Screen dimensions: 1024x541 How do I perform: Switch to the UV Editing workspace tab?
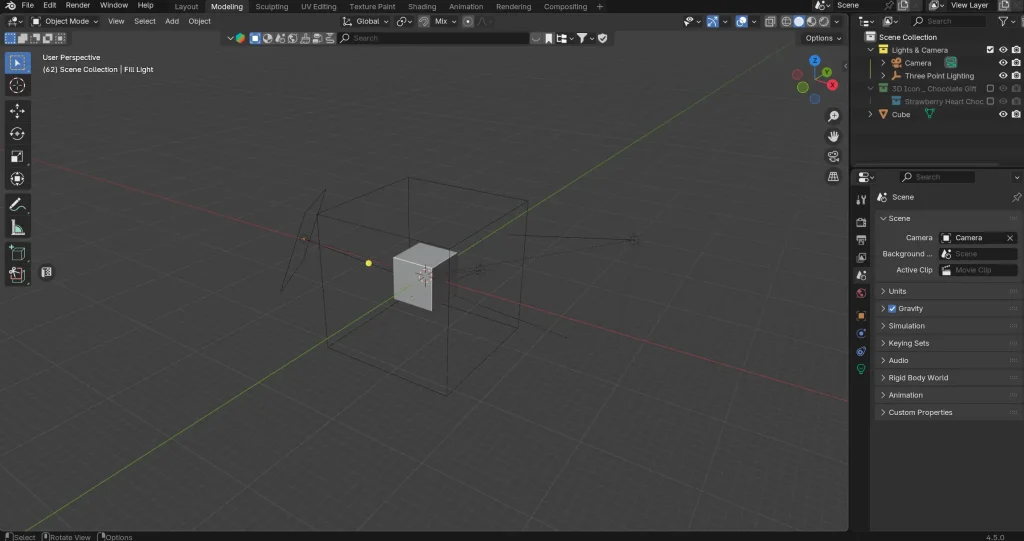[319, 7]
